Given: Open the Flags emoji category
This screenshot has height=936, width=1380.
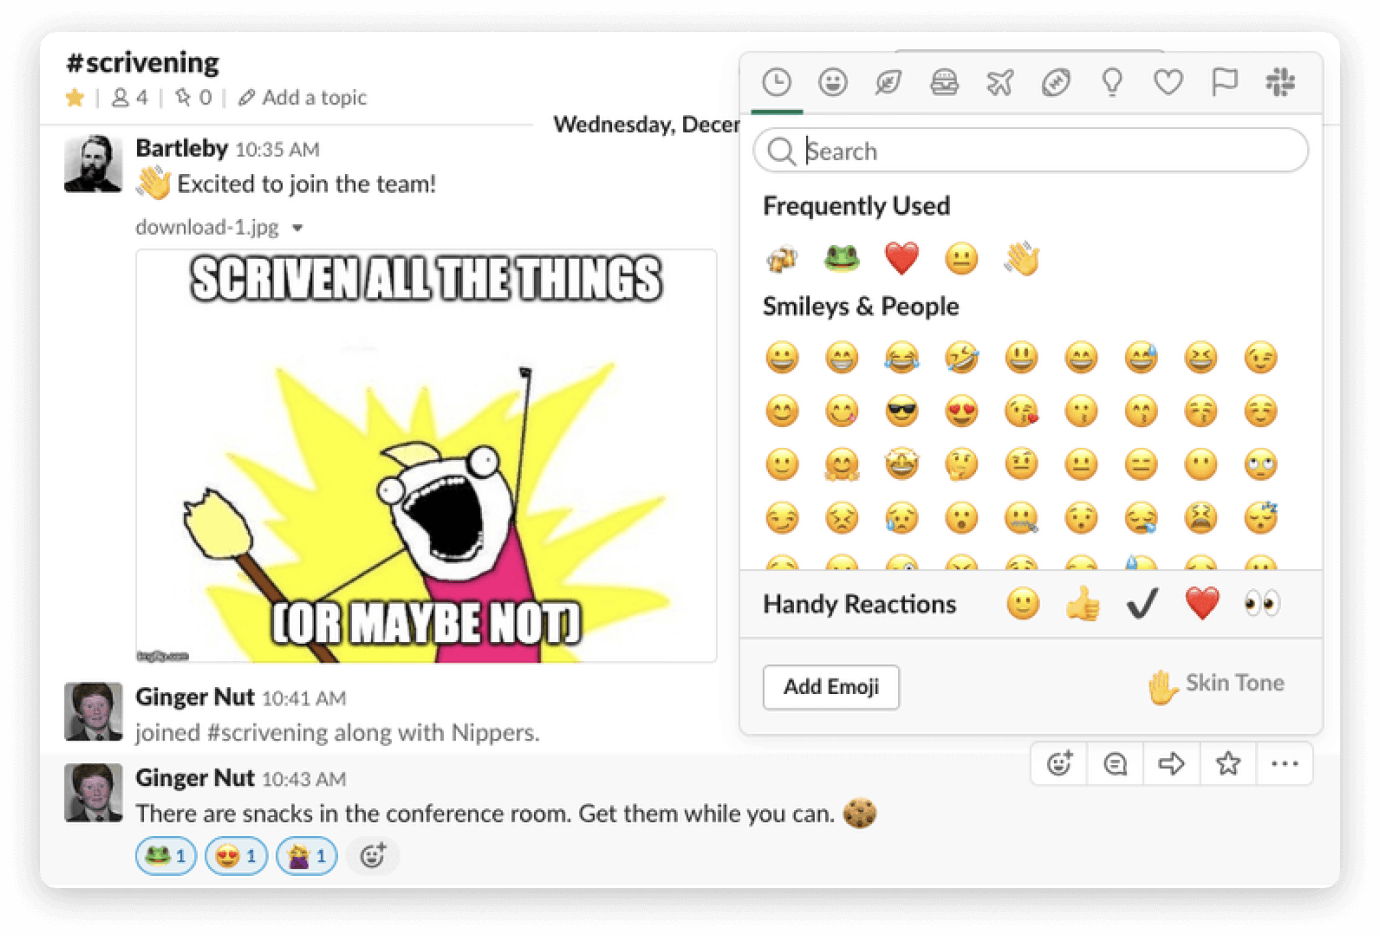Looking at the screenshot, I should point(1224,82).
